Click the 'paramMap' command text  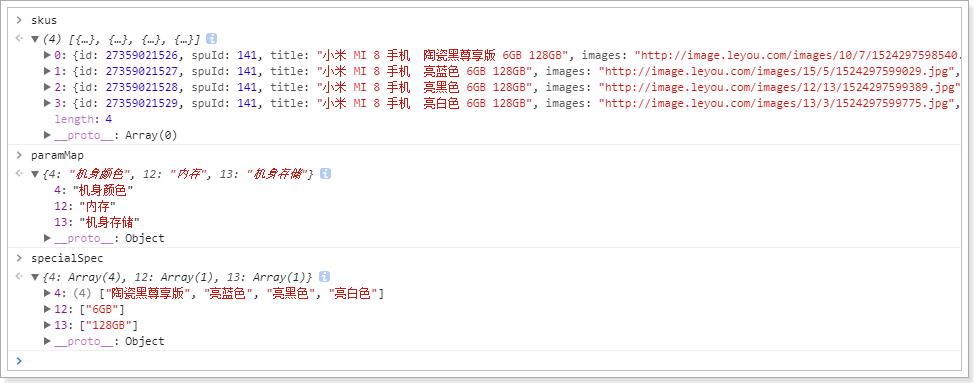(x=57, y=155)
